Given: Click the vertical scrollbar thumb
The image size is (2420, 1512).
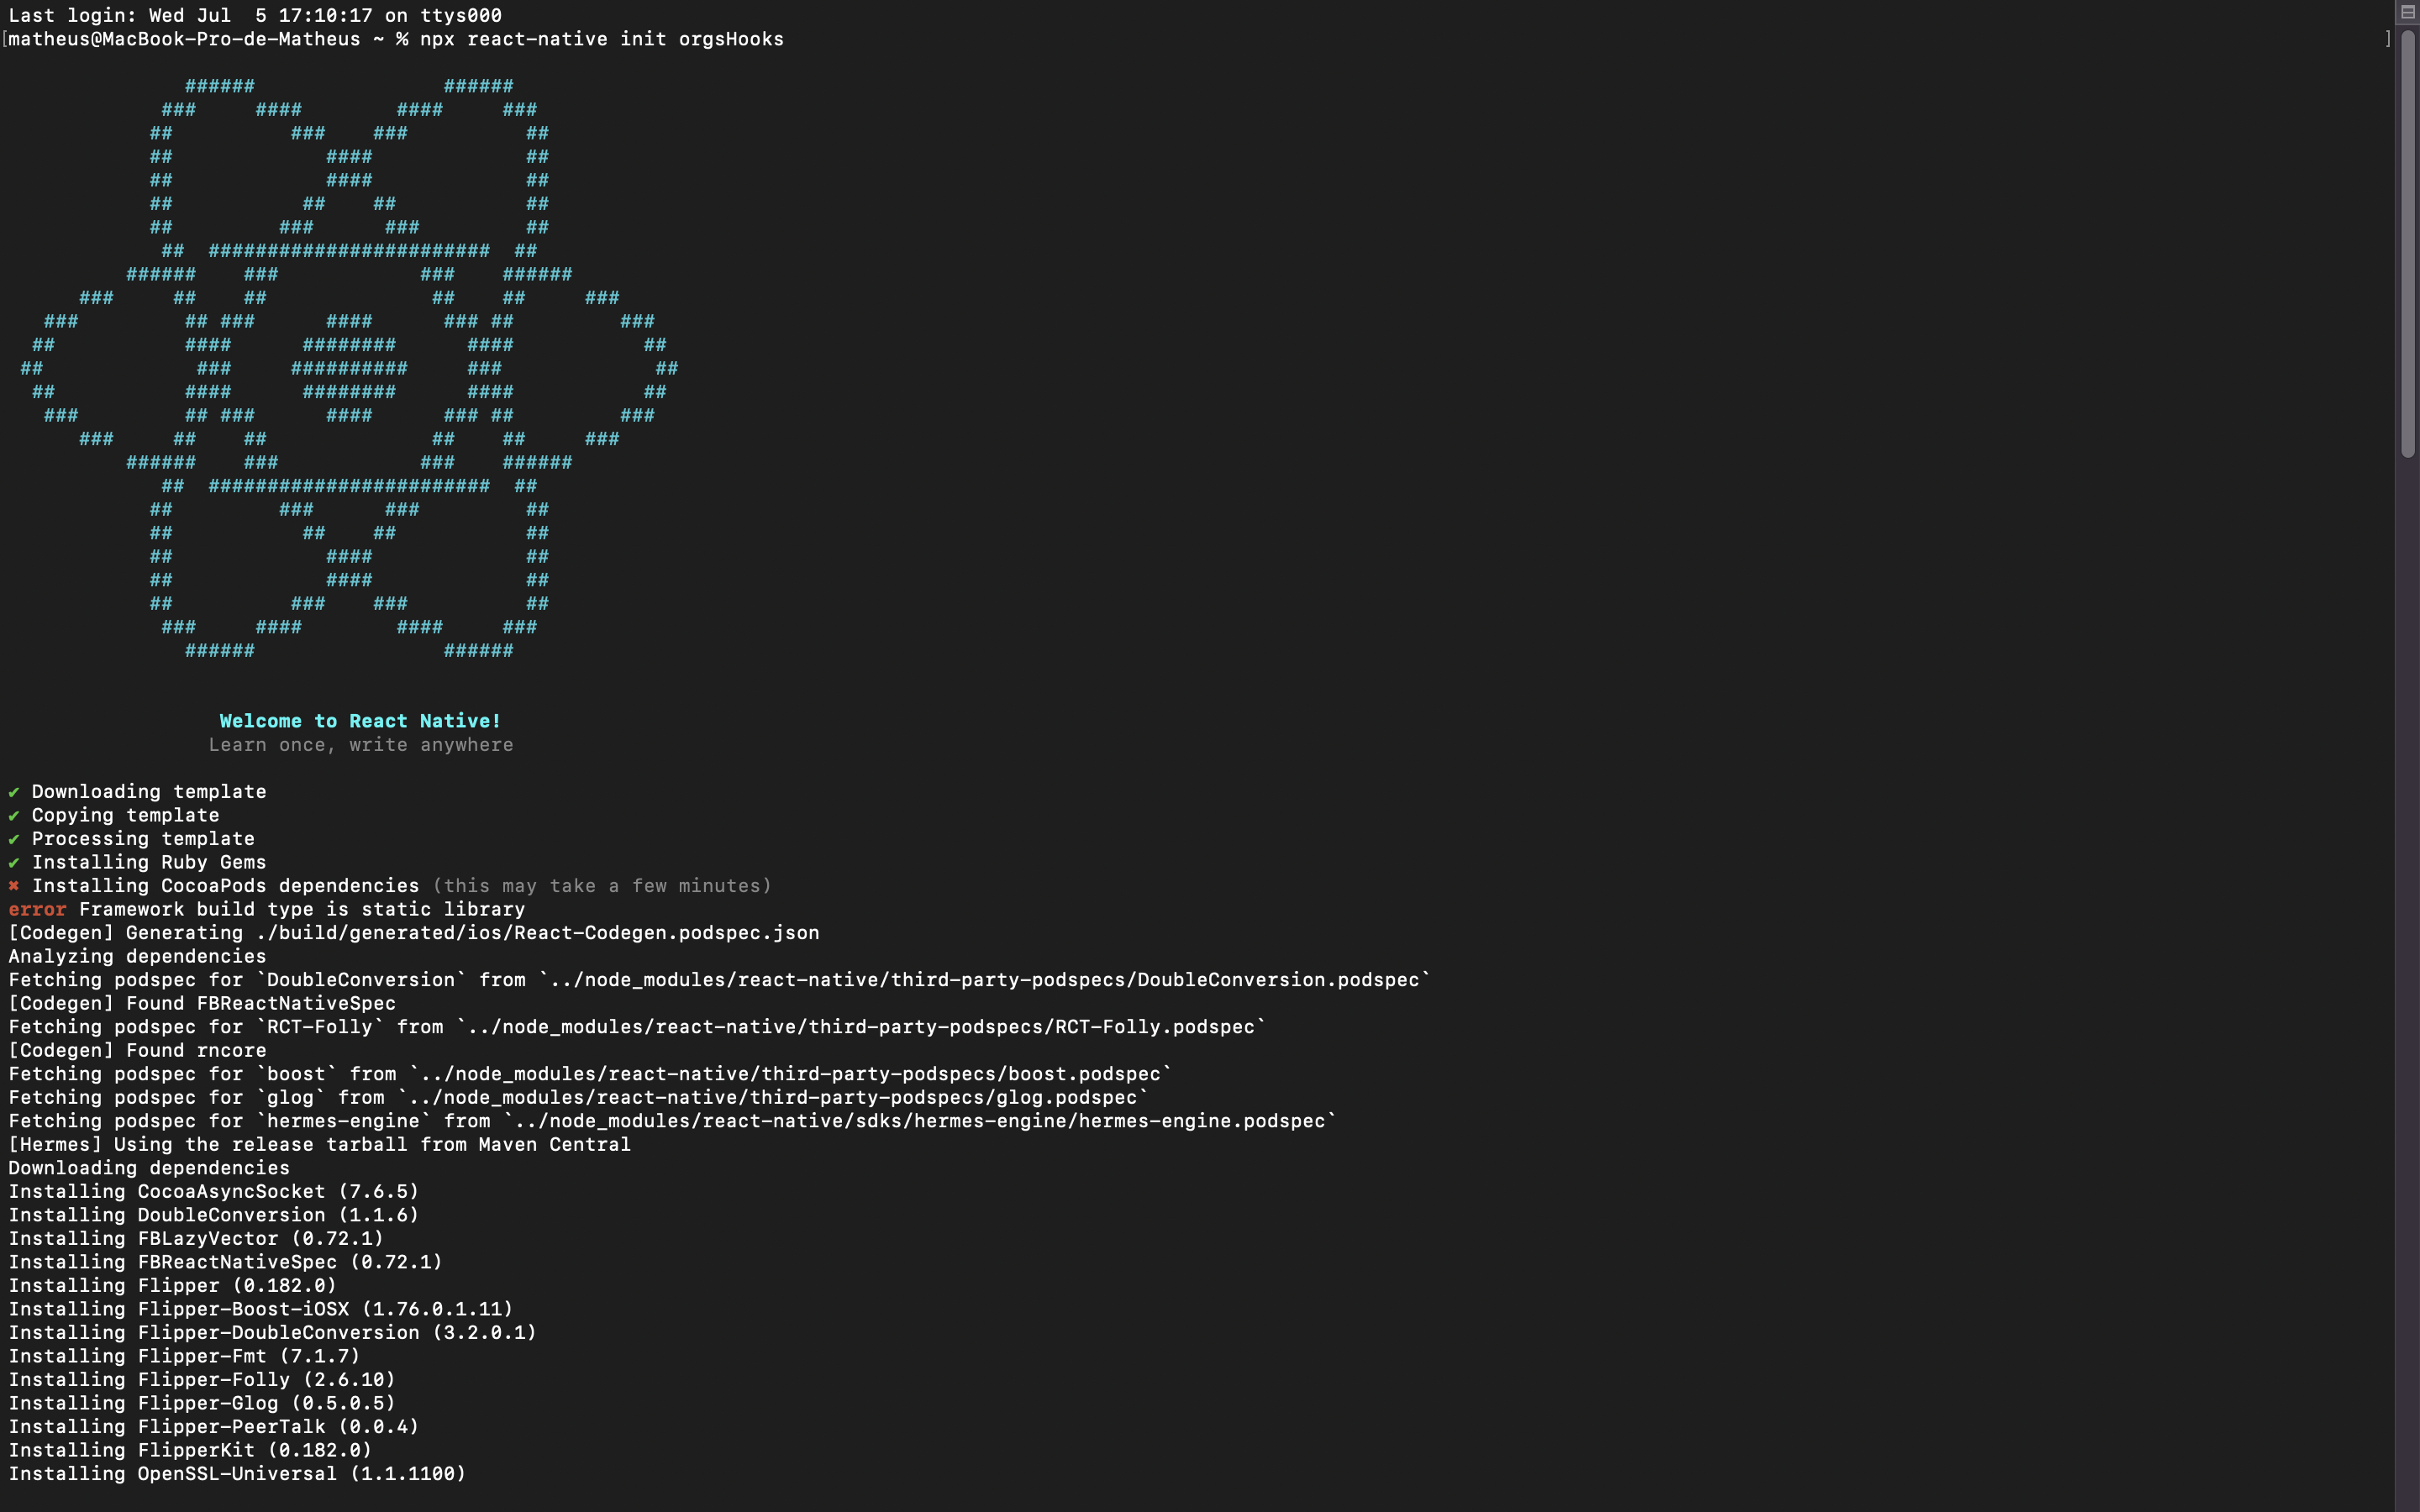Looking at the screenshot, I should tap(2407, 244).
